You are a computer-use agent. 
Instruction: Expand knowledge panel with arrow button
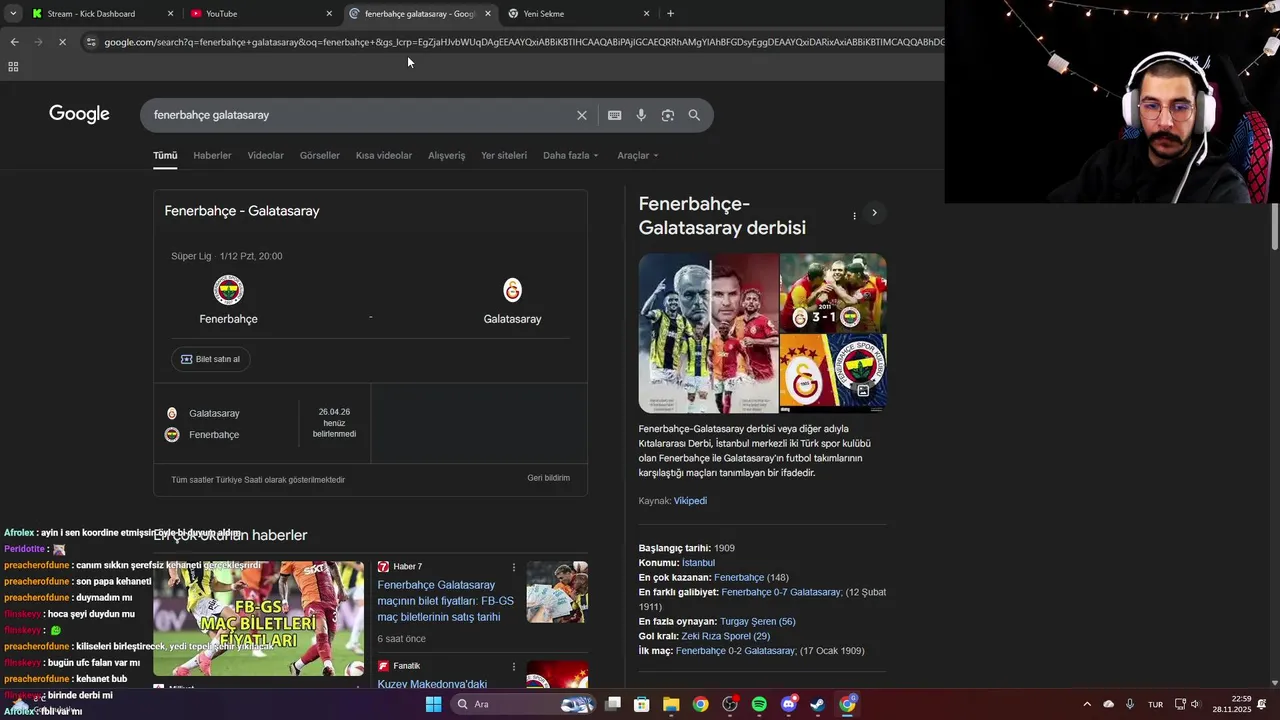click(874, 213)
